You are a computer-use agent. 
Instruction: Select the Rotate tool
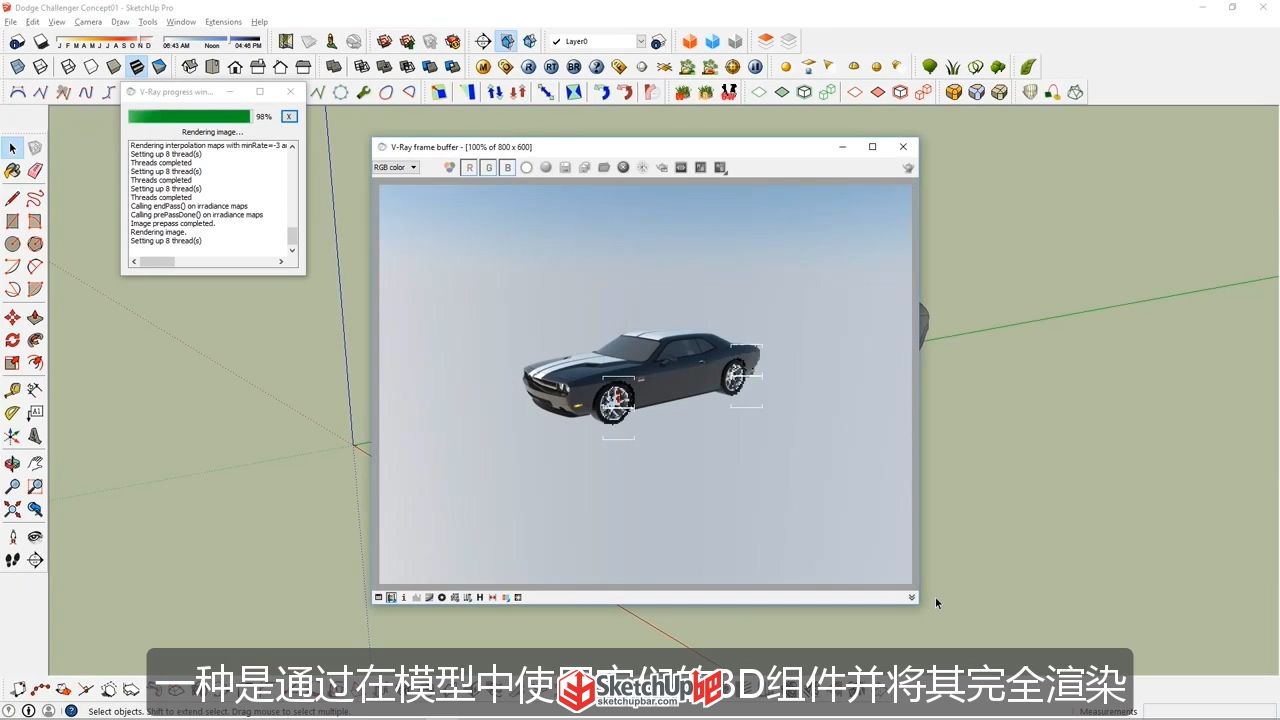[x=13, y=340]
